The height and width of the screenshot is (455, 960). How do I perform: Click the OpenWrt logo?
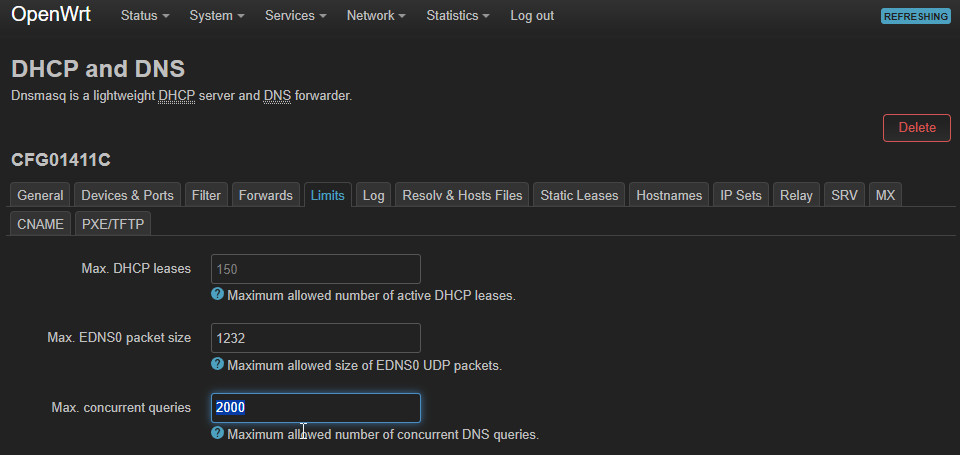coord(51,15)
